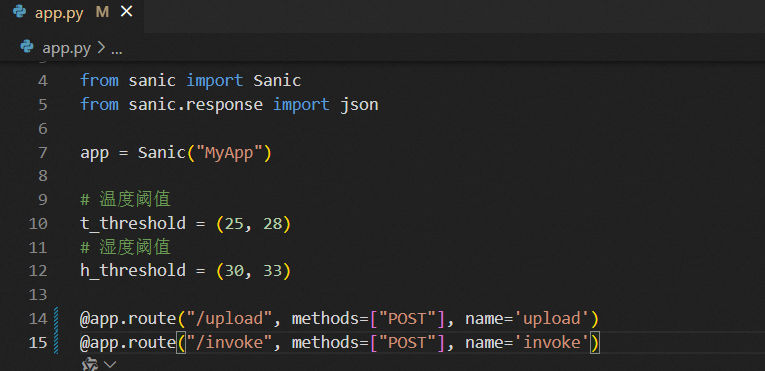Click the '# 湿度阈值' comment
Screen dimensions: 765x371
[125, 247]
